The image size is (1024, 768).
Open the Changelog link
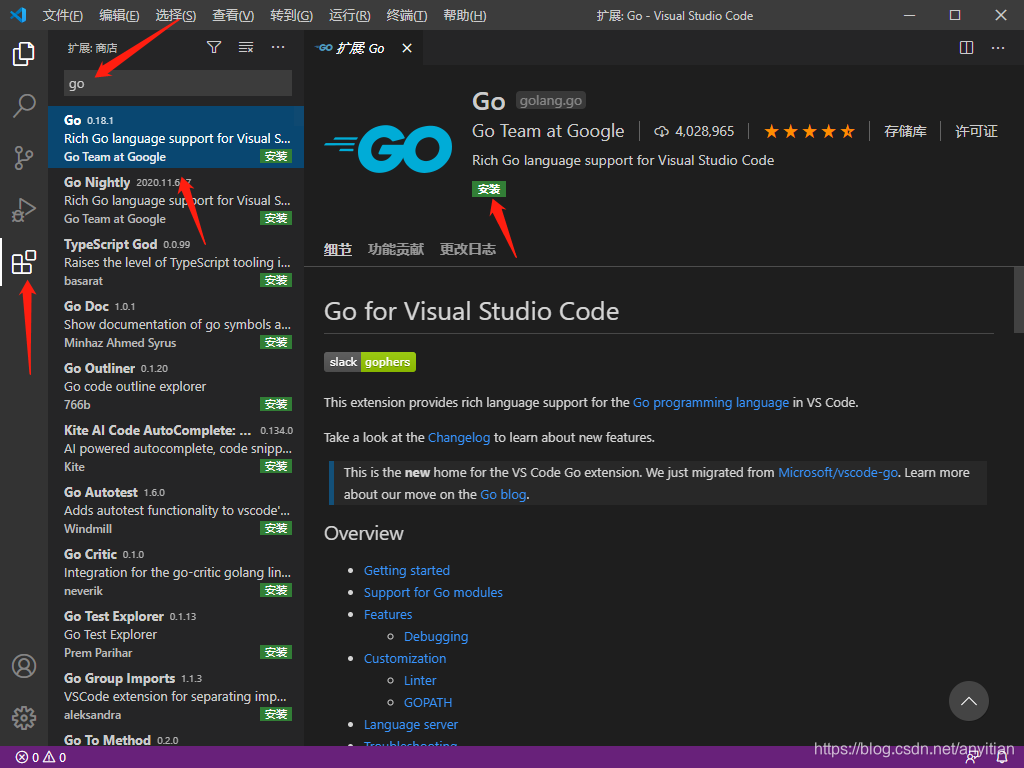pos(459,438)
